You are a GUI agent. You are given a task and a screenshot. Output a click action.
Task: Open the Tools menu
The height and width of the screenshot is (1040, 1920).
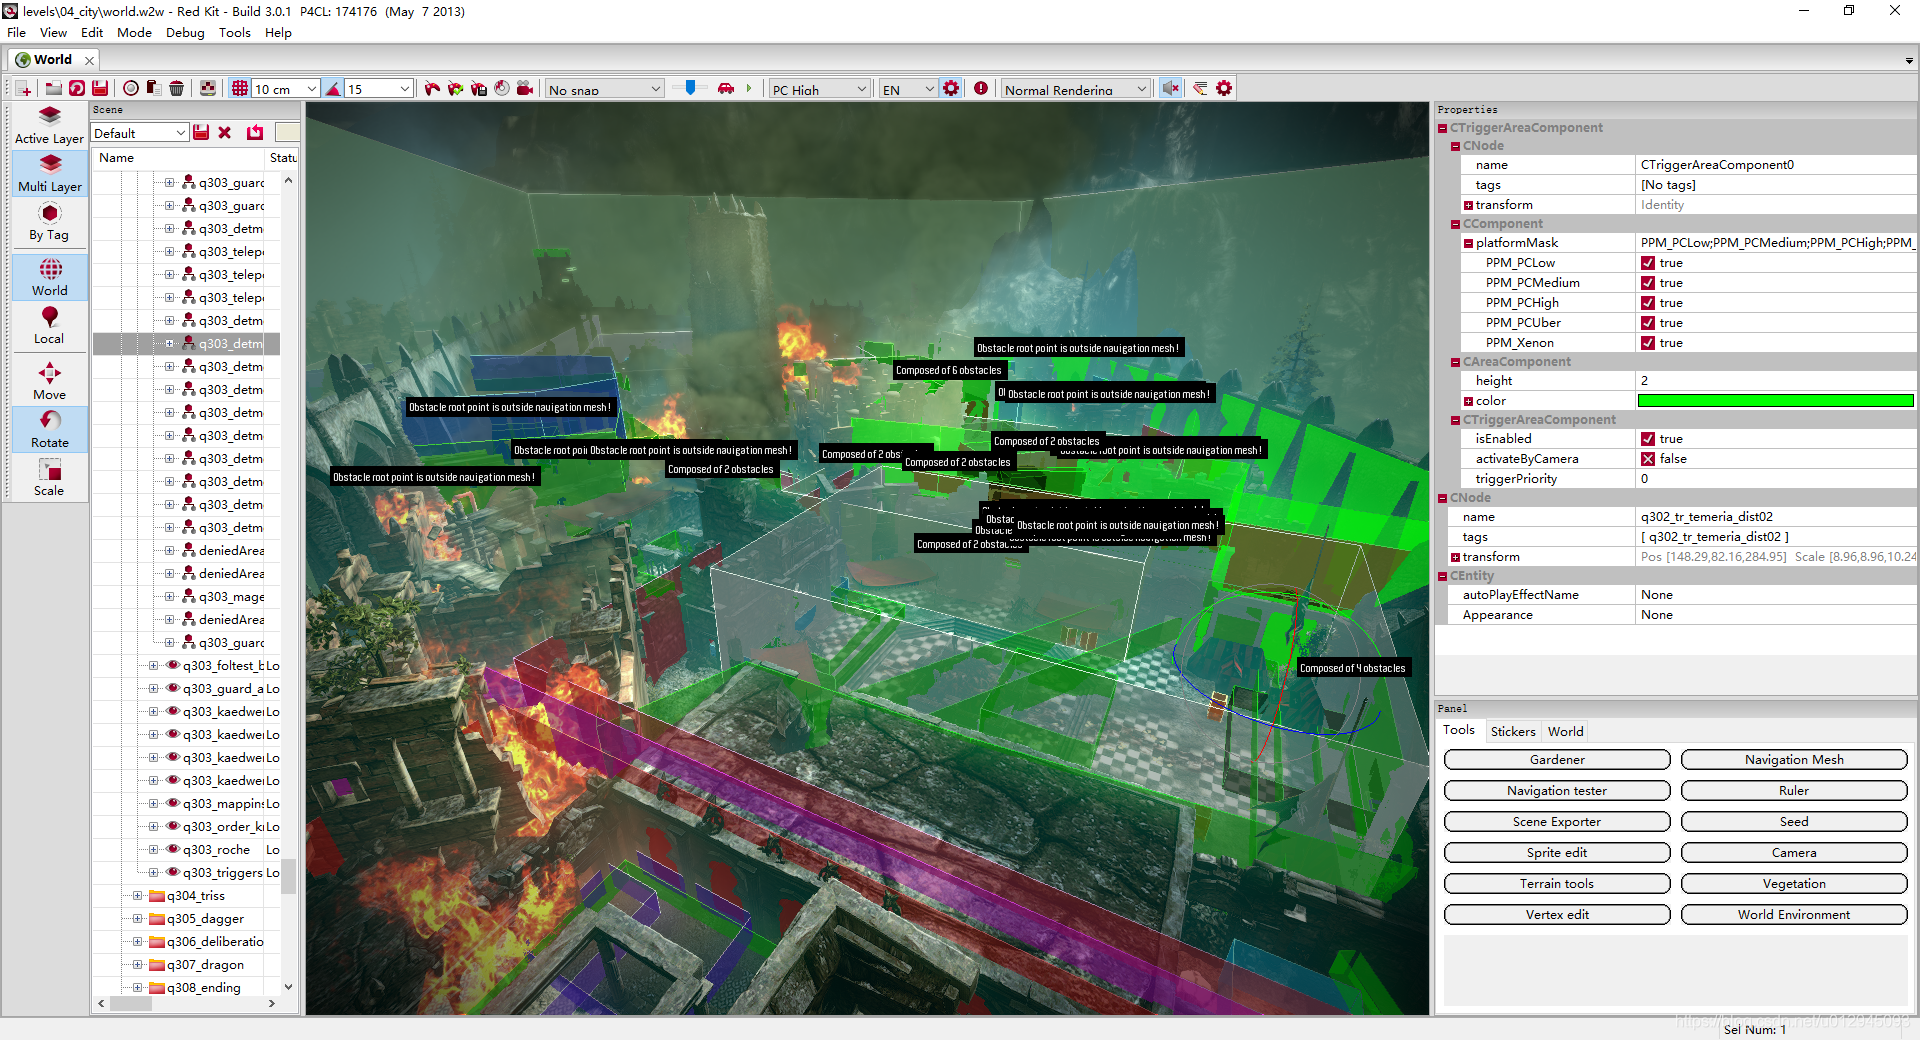click(x=235, y=33)
